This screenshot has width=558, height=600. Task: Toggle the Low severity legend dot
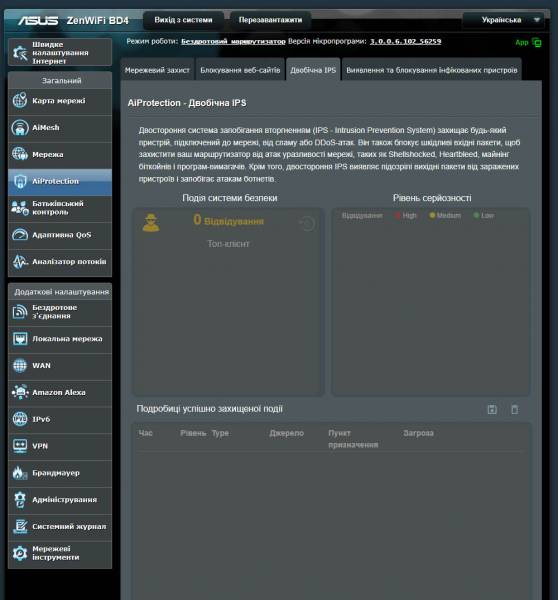[x=476, y=215]
